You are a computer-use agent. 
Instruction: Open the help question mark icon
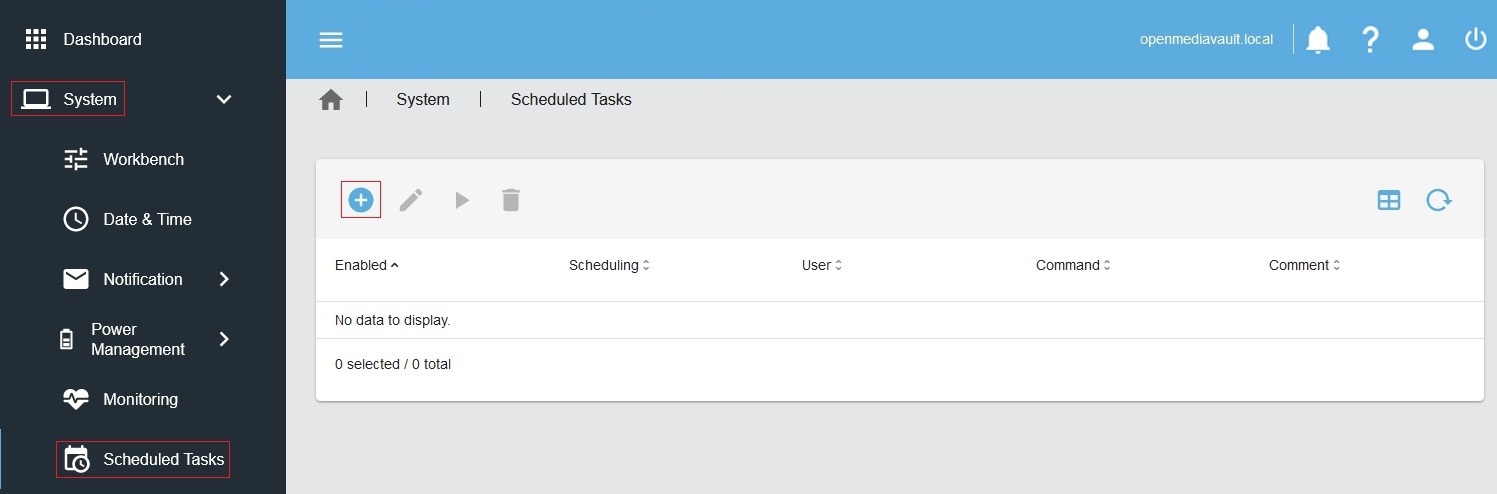(x=1370, y=40)
